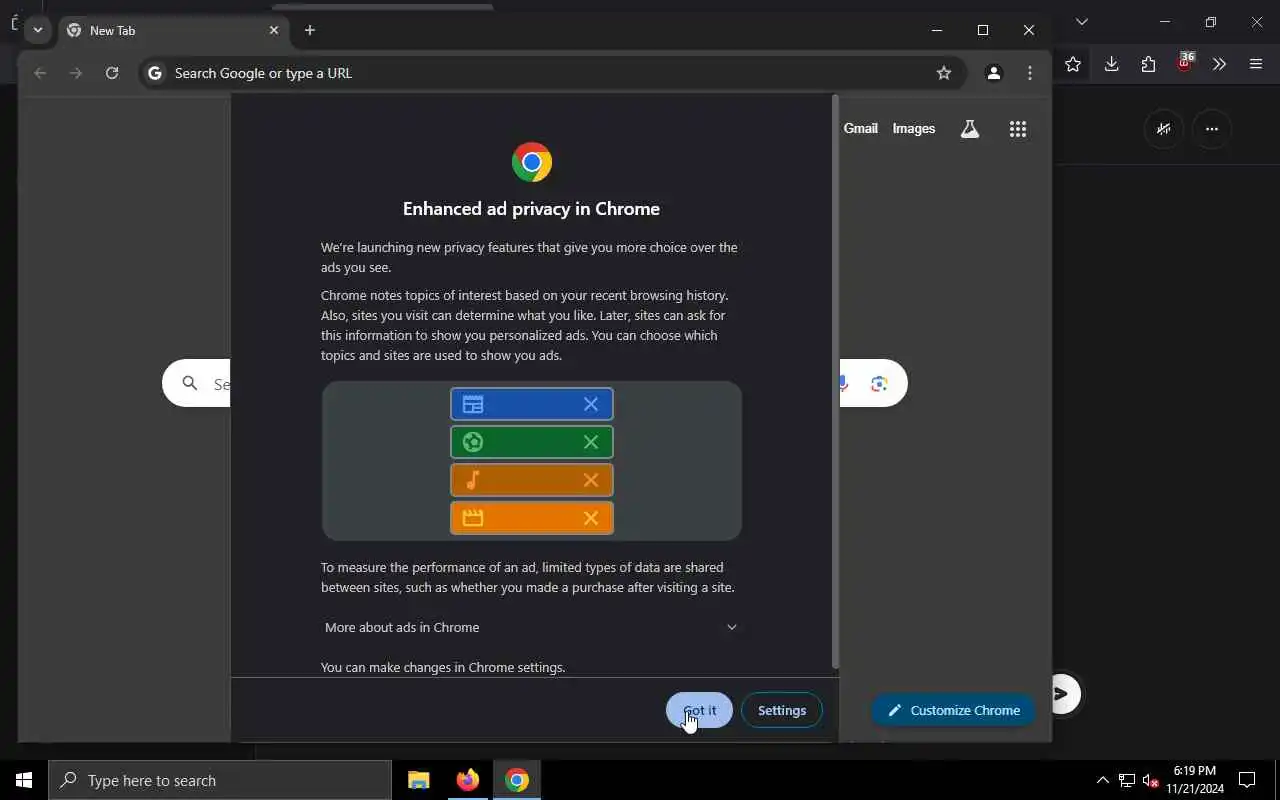Bookmark this tab with the star icon

coord(943,73)
